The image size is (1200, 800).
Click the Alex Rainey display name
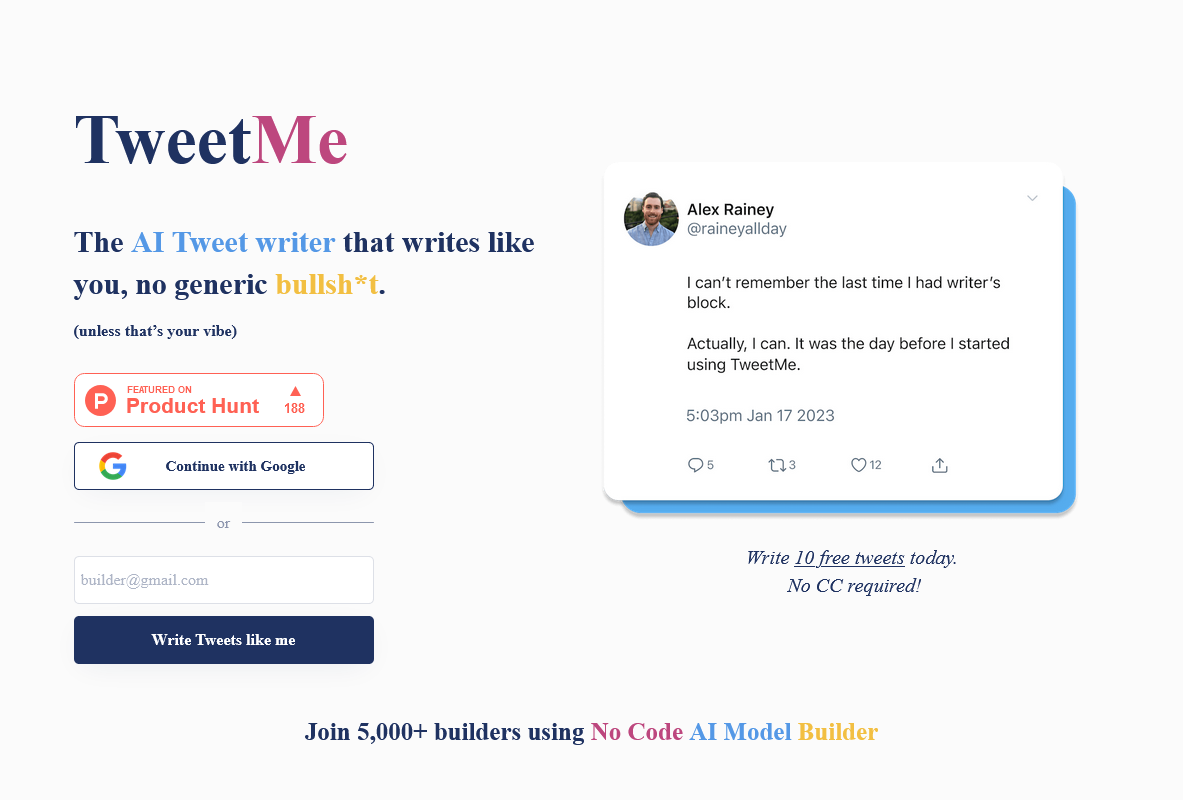click(730, 209)
